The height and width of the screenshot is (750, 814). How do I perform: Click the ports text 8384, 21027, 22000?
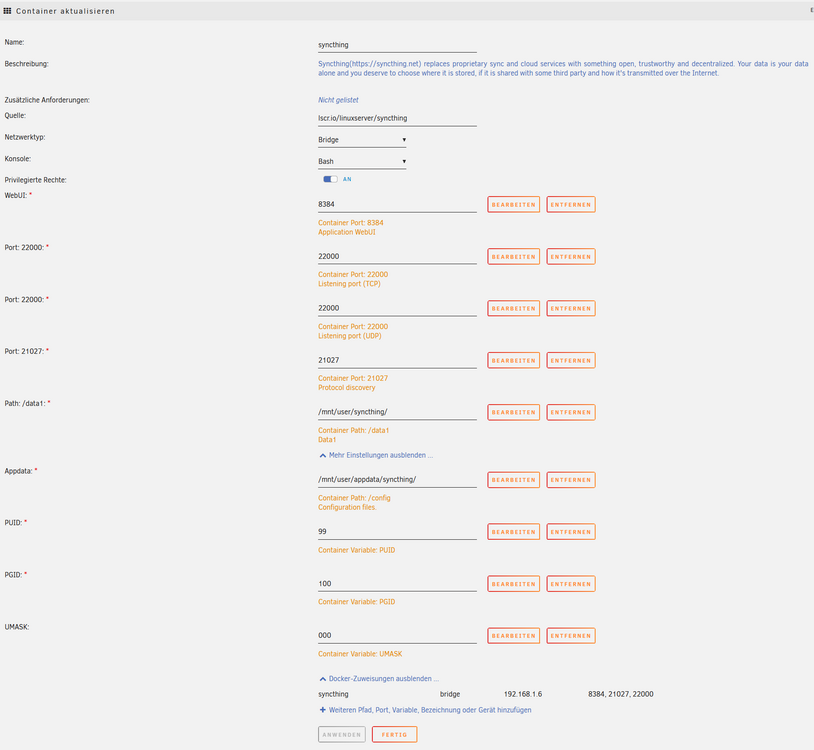click(x=621, y=694)
